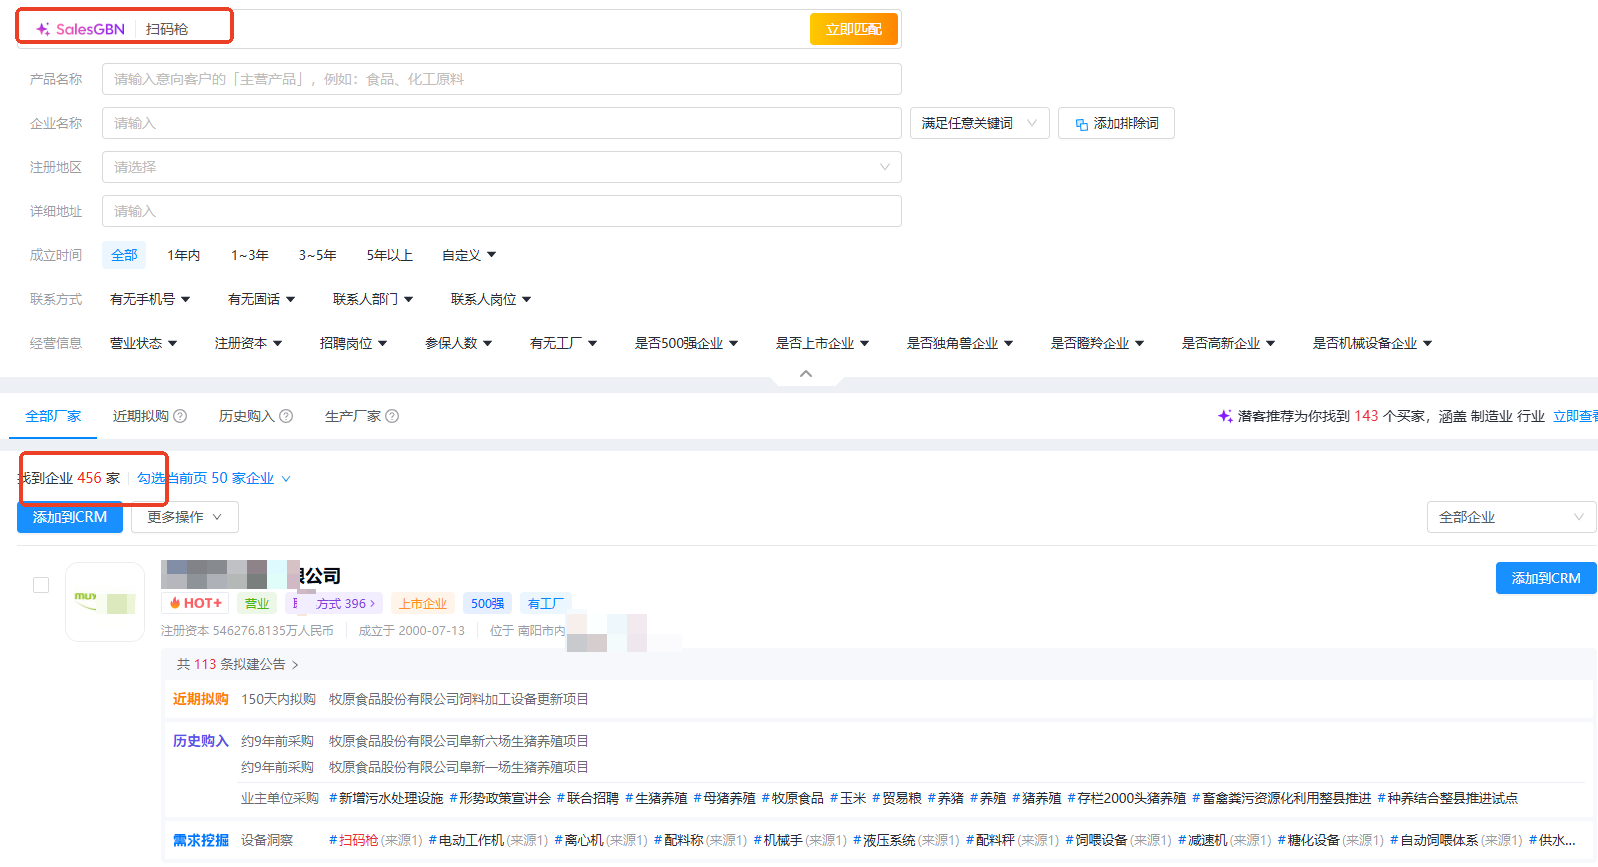1598x867 pixels.
Task: Click the 产品名称 input field
Action: [501, 79]
